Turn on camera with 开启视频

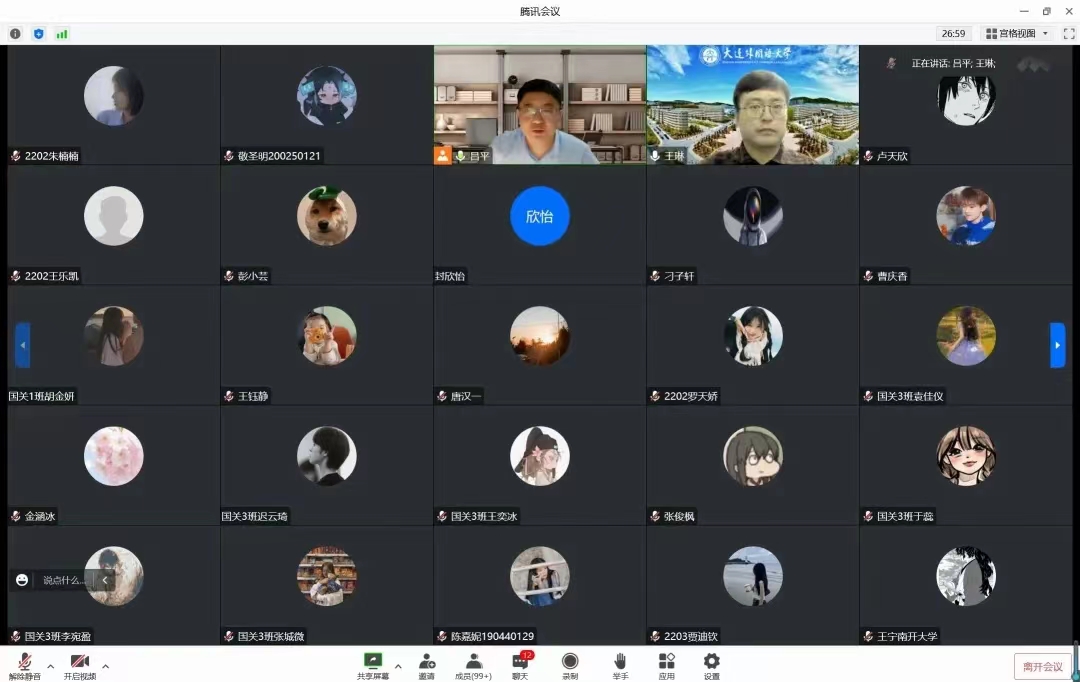[80, 664]
